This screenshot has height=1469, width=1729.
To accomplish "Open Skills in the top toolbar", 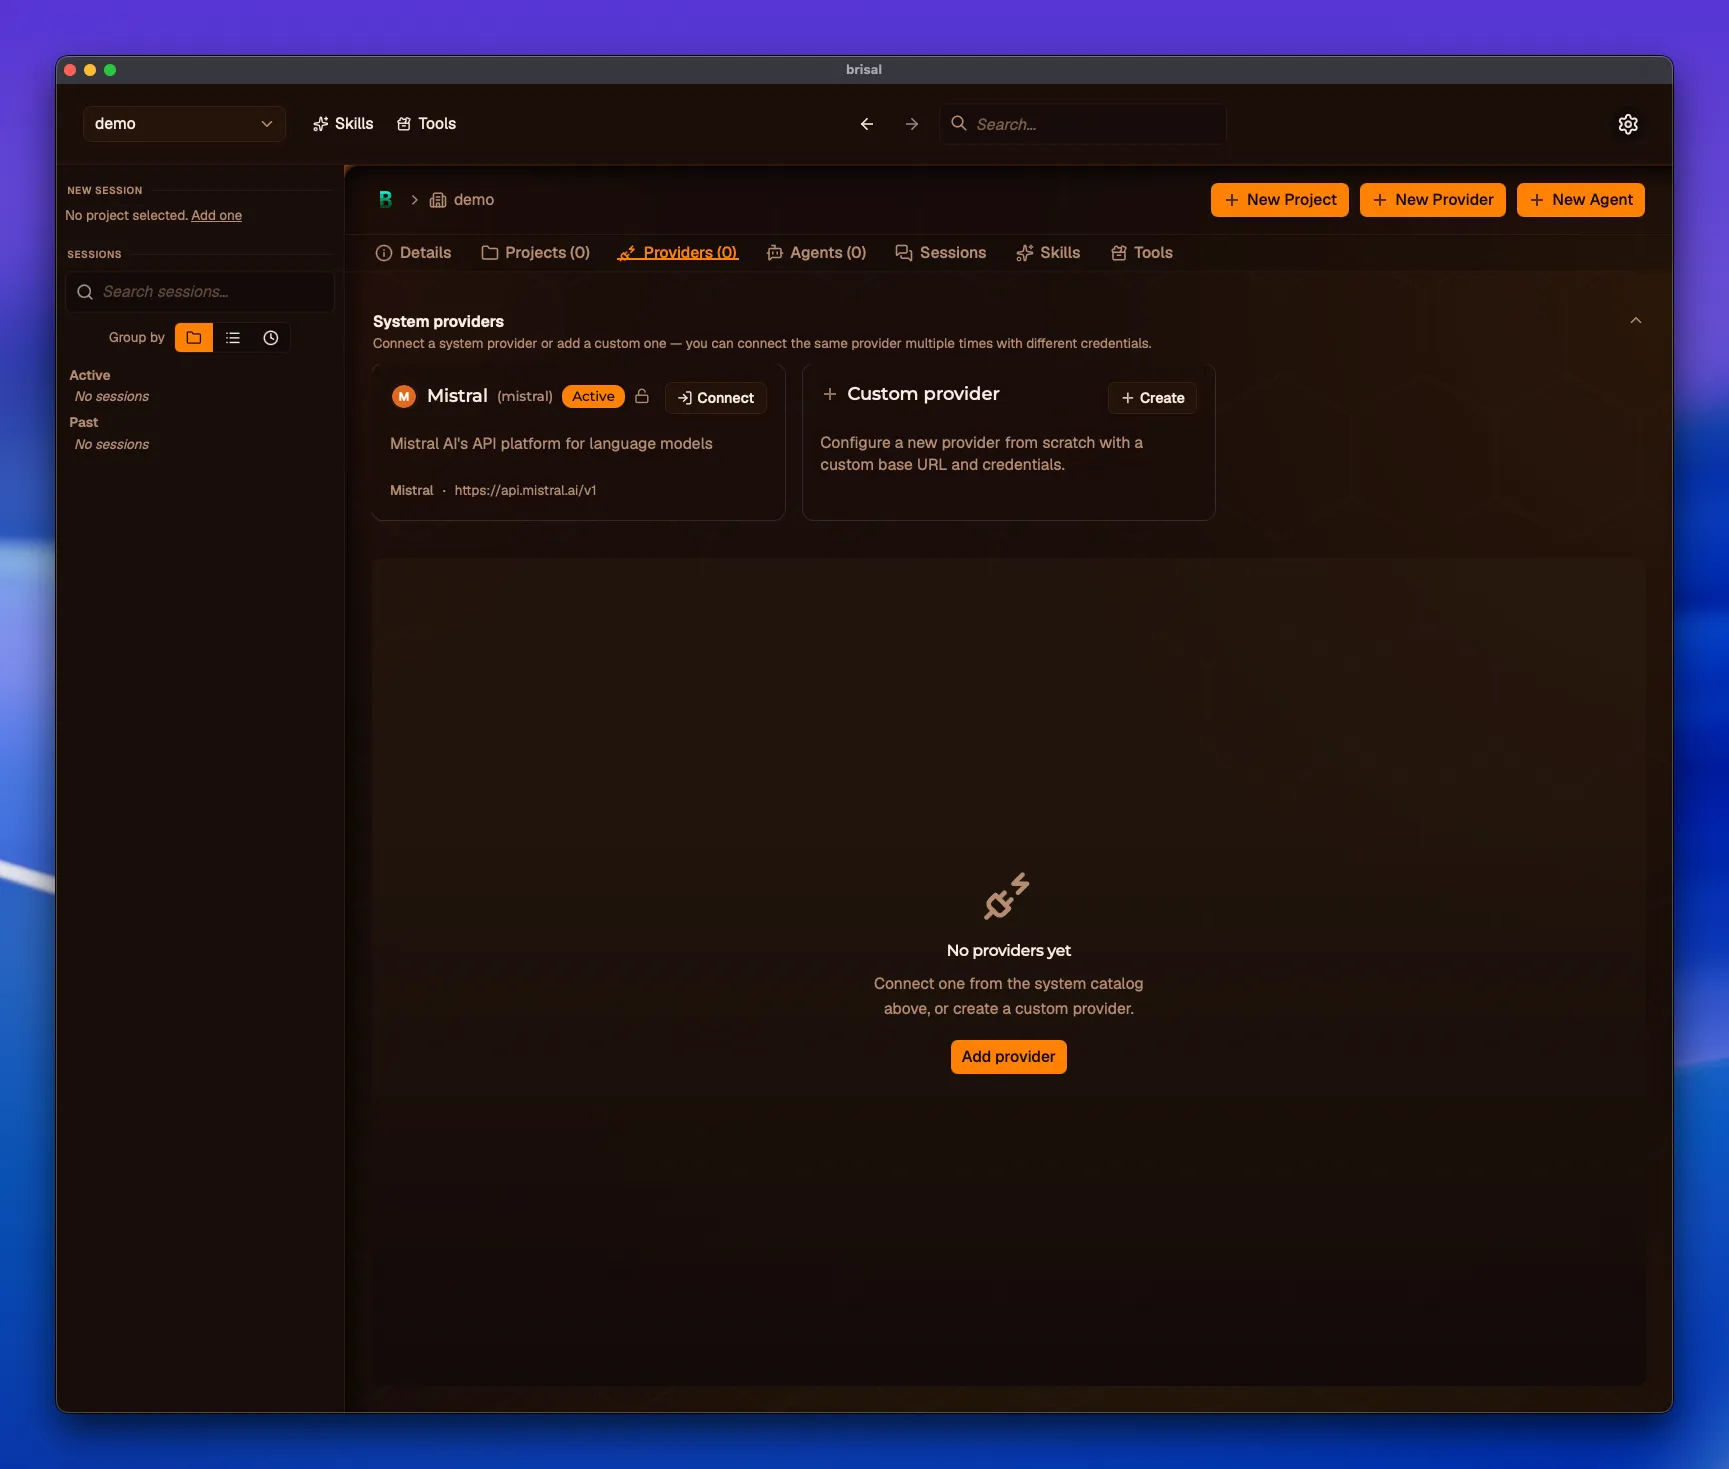I will click(x=343, y=124).
